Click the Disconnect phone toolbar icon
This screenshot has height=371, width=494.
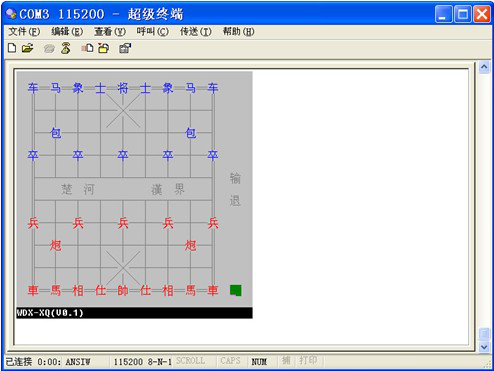click(x=66, y=49)
